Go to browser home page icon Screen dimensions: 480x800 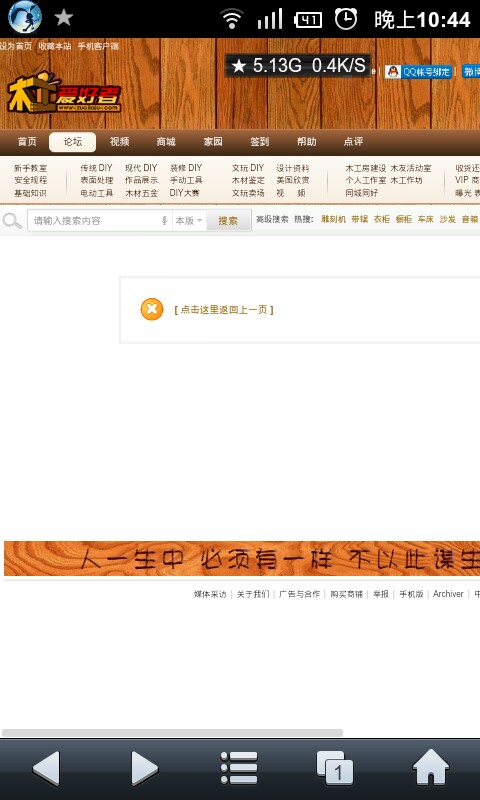(x=431, y=767)
